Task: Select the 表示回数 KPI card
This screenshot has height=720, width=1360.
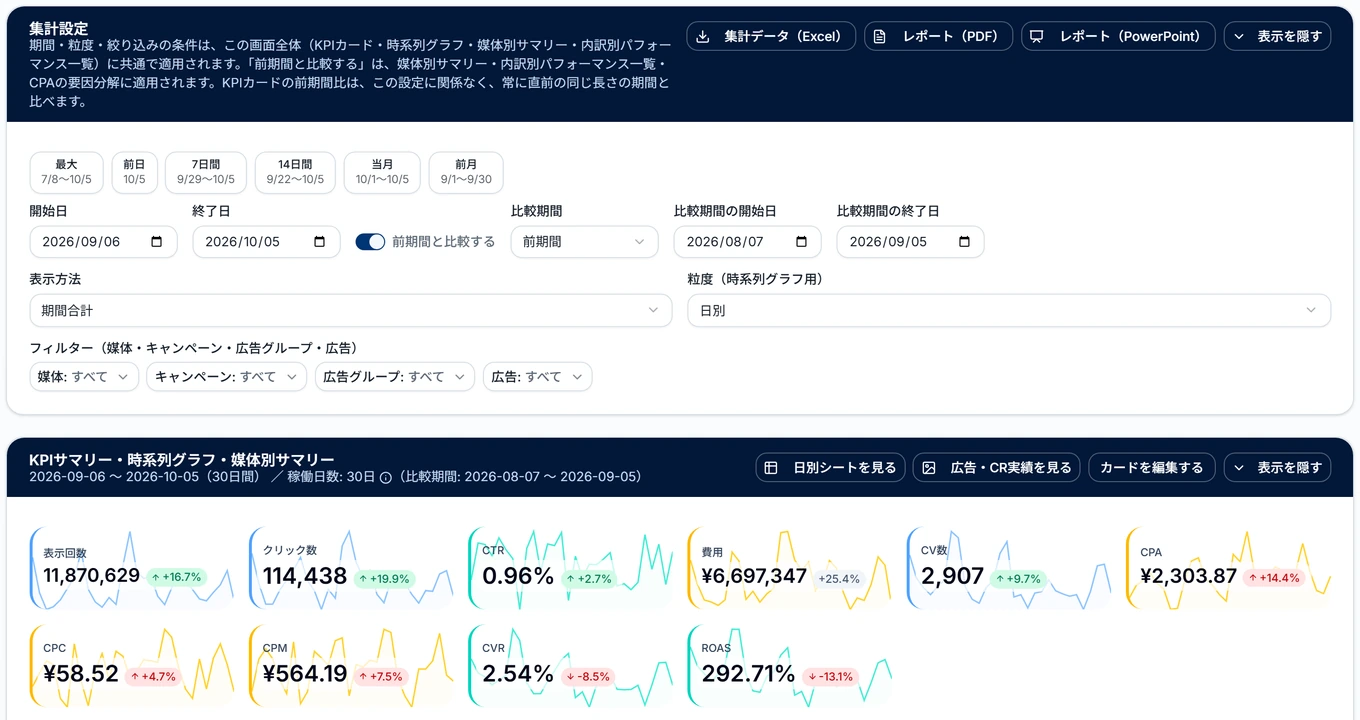Action: pos(132,568)
